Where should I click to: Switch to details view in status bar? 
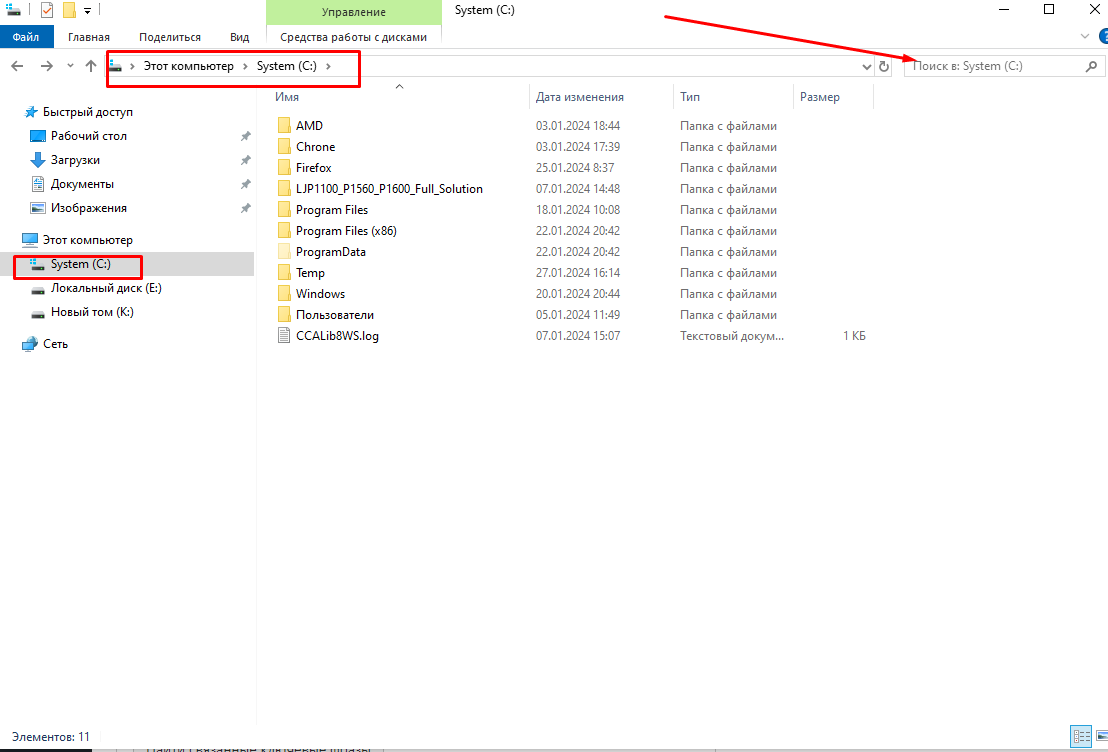tap(1080, 736)
